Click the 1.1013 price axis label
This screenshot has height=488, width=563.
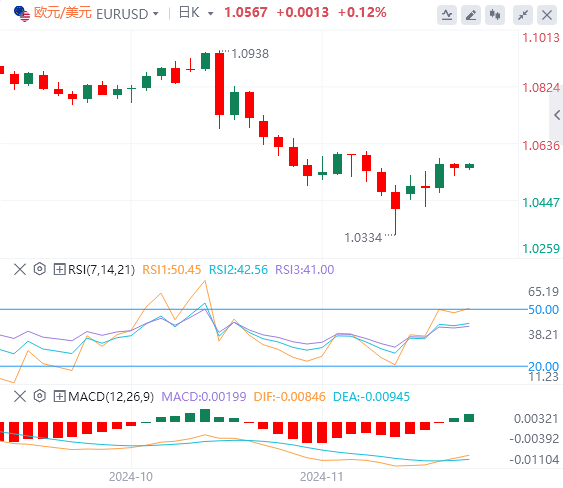point(541,38)
